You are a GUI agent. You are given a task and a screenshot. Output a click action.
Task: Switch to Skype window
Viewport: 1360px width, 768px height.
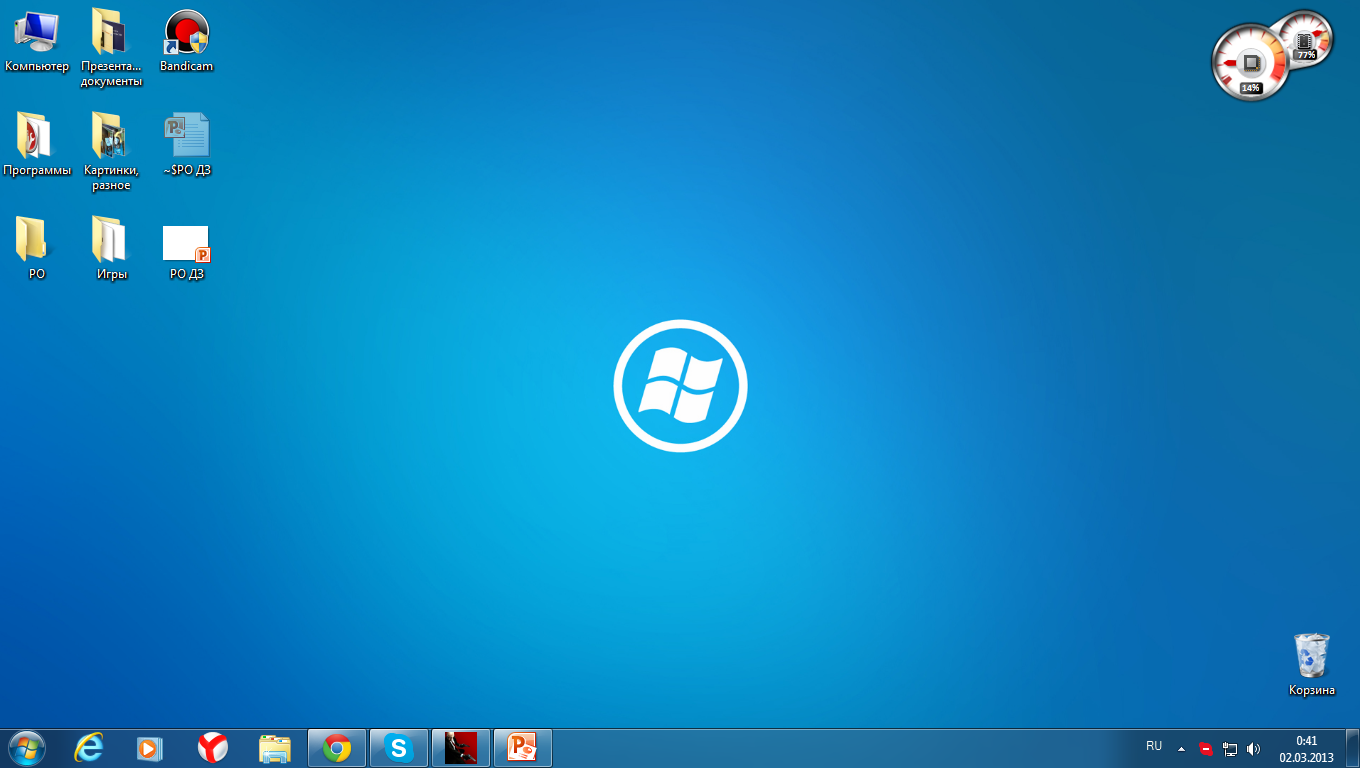pyautogui.click(x=399, y=747)
